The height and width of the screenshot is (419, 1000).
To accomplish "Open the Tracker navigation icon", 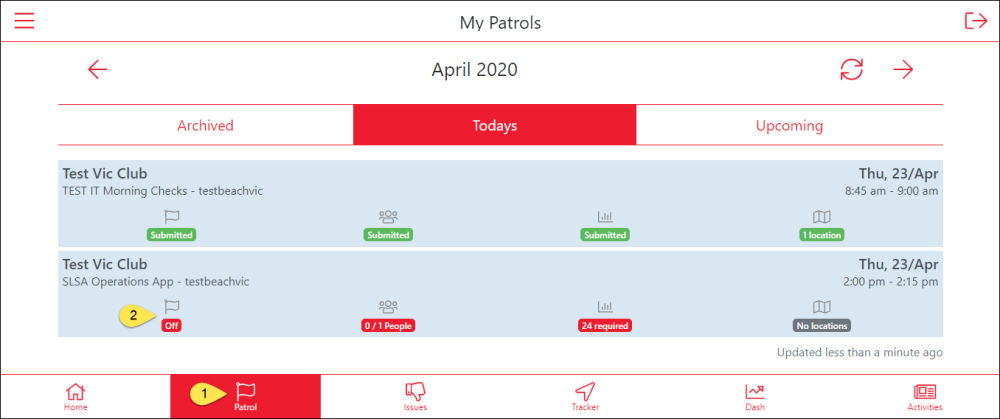I will tap(585, 396).
